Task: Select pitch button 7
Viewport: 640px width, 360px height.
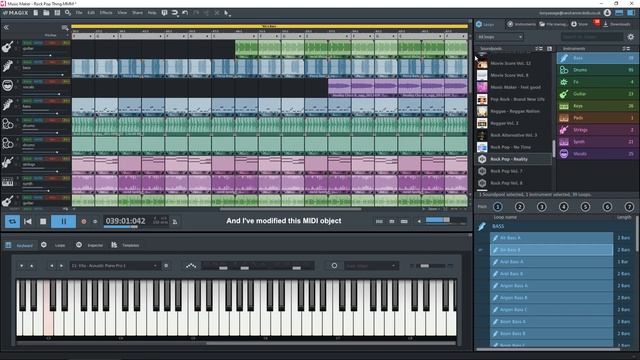Action: pyautogui.click(x=629, y=207)
